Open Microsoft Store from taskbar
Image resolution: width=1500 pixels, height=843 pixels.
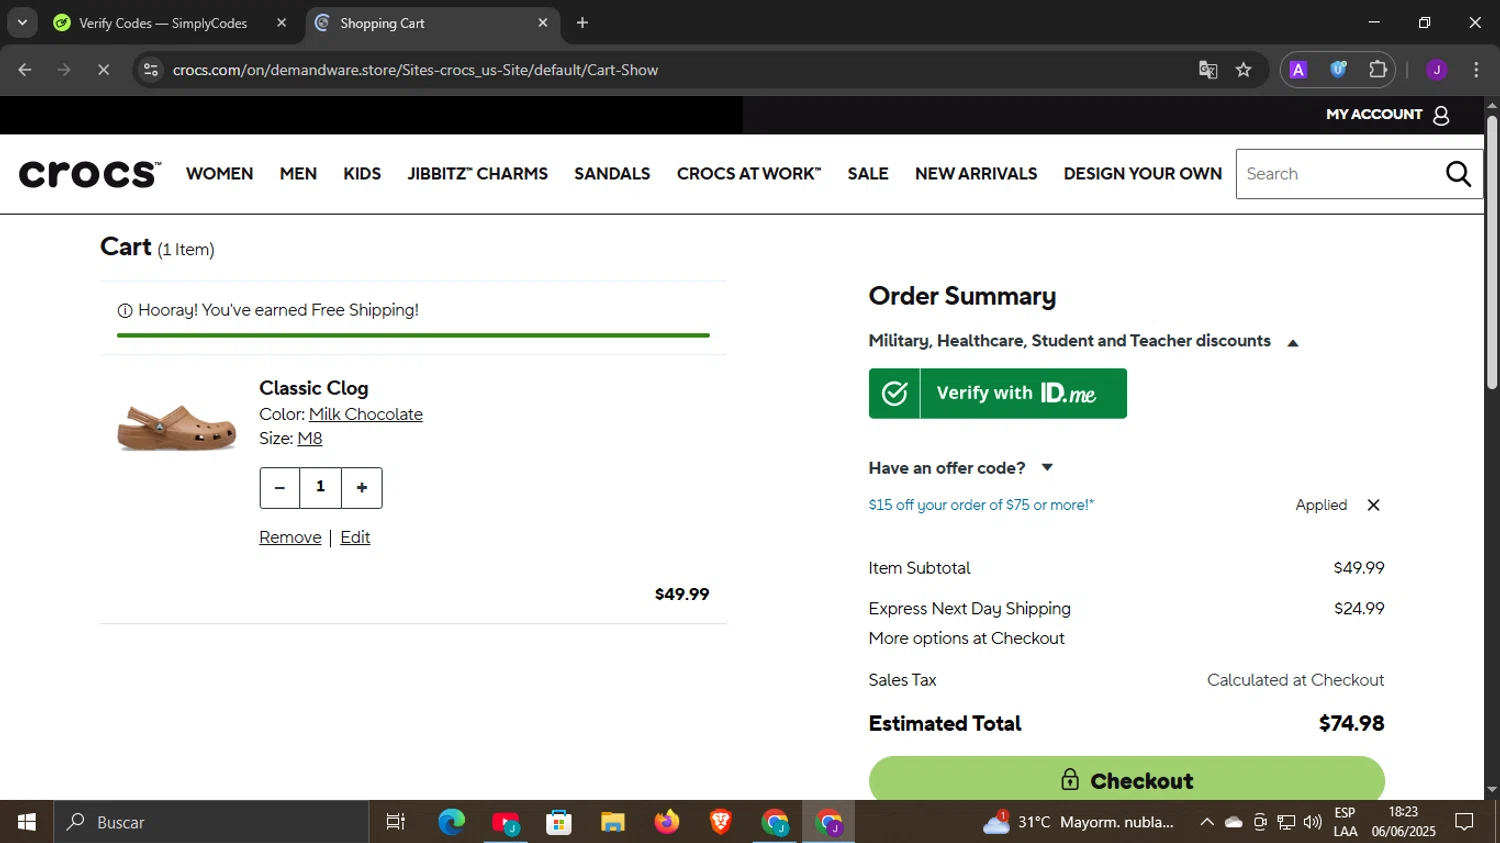(559, 822)
